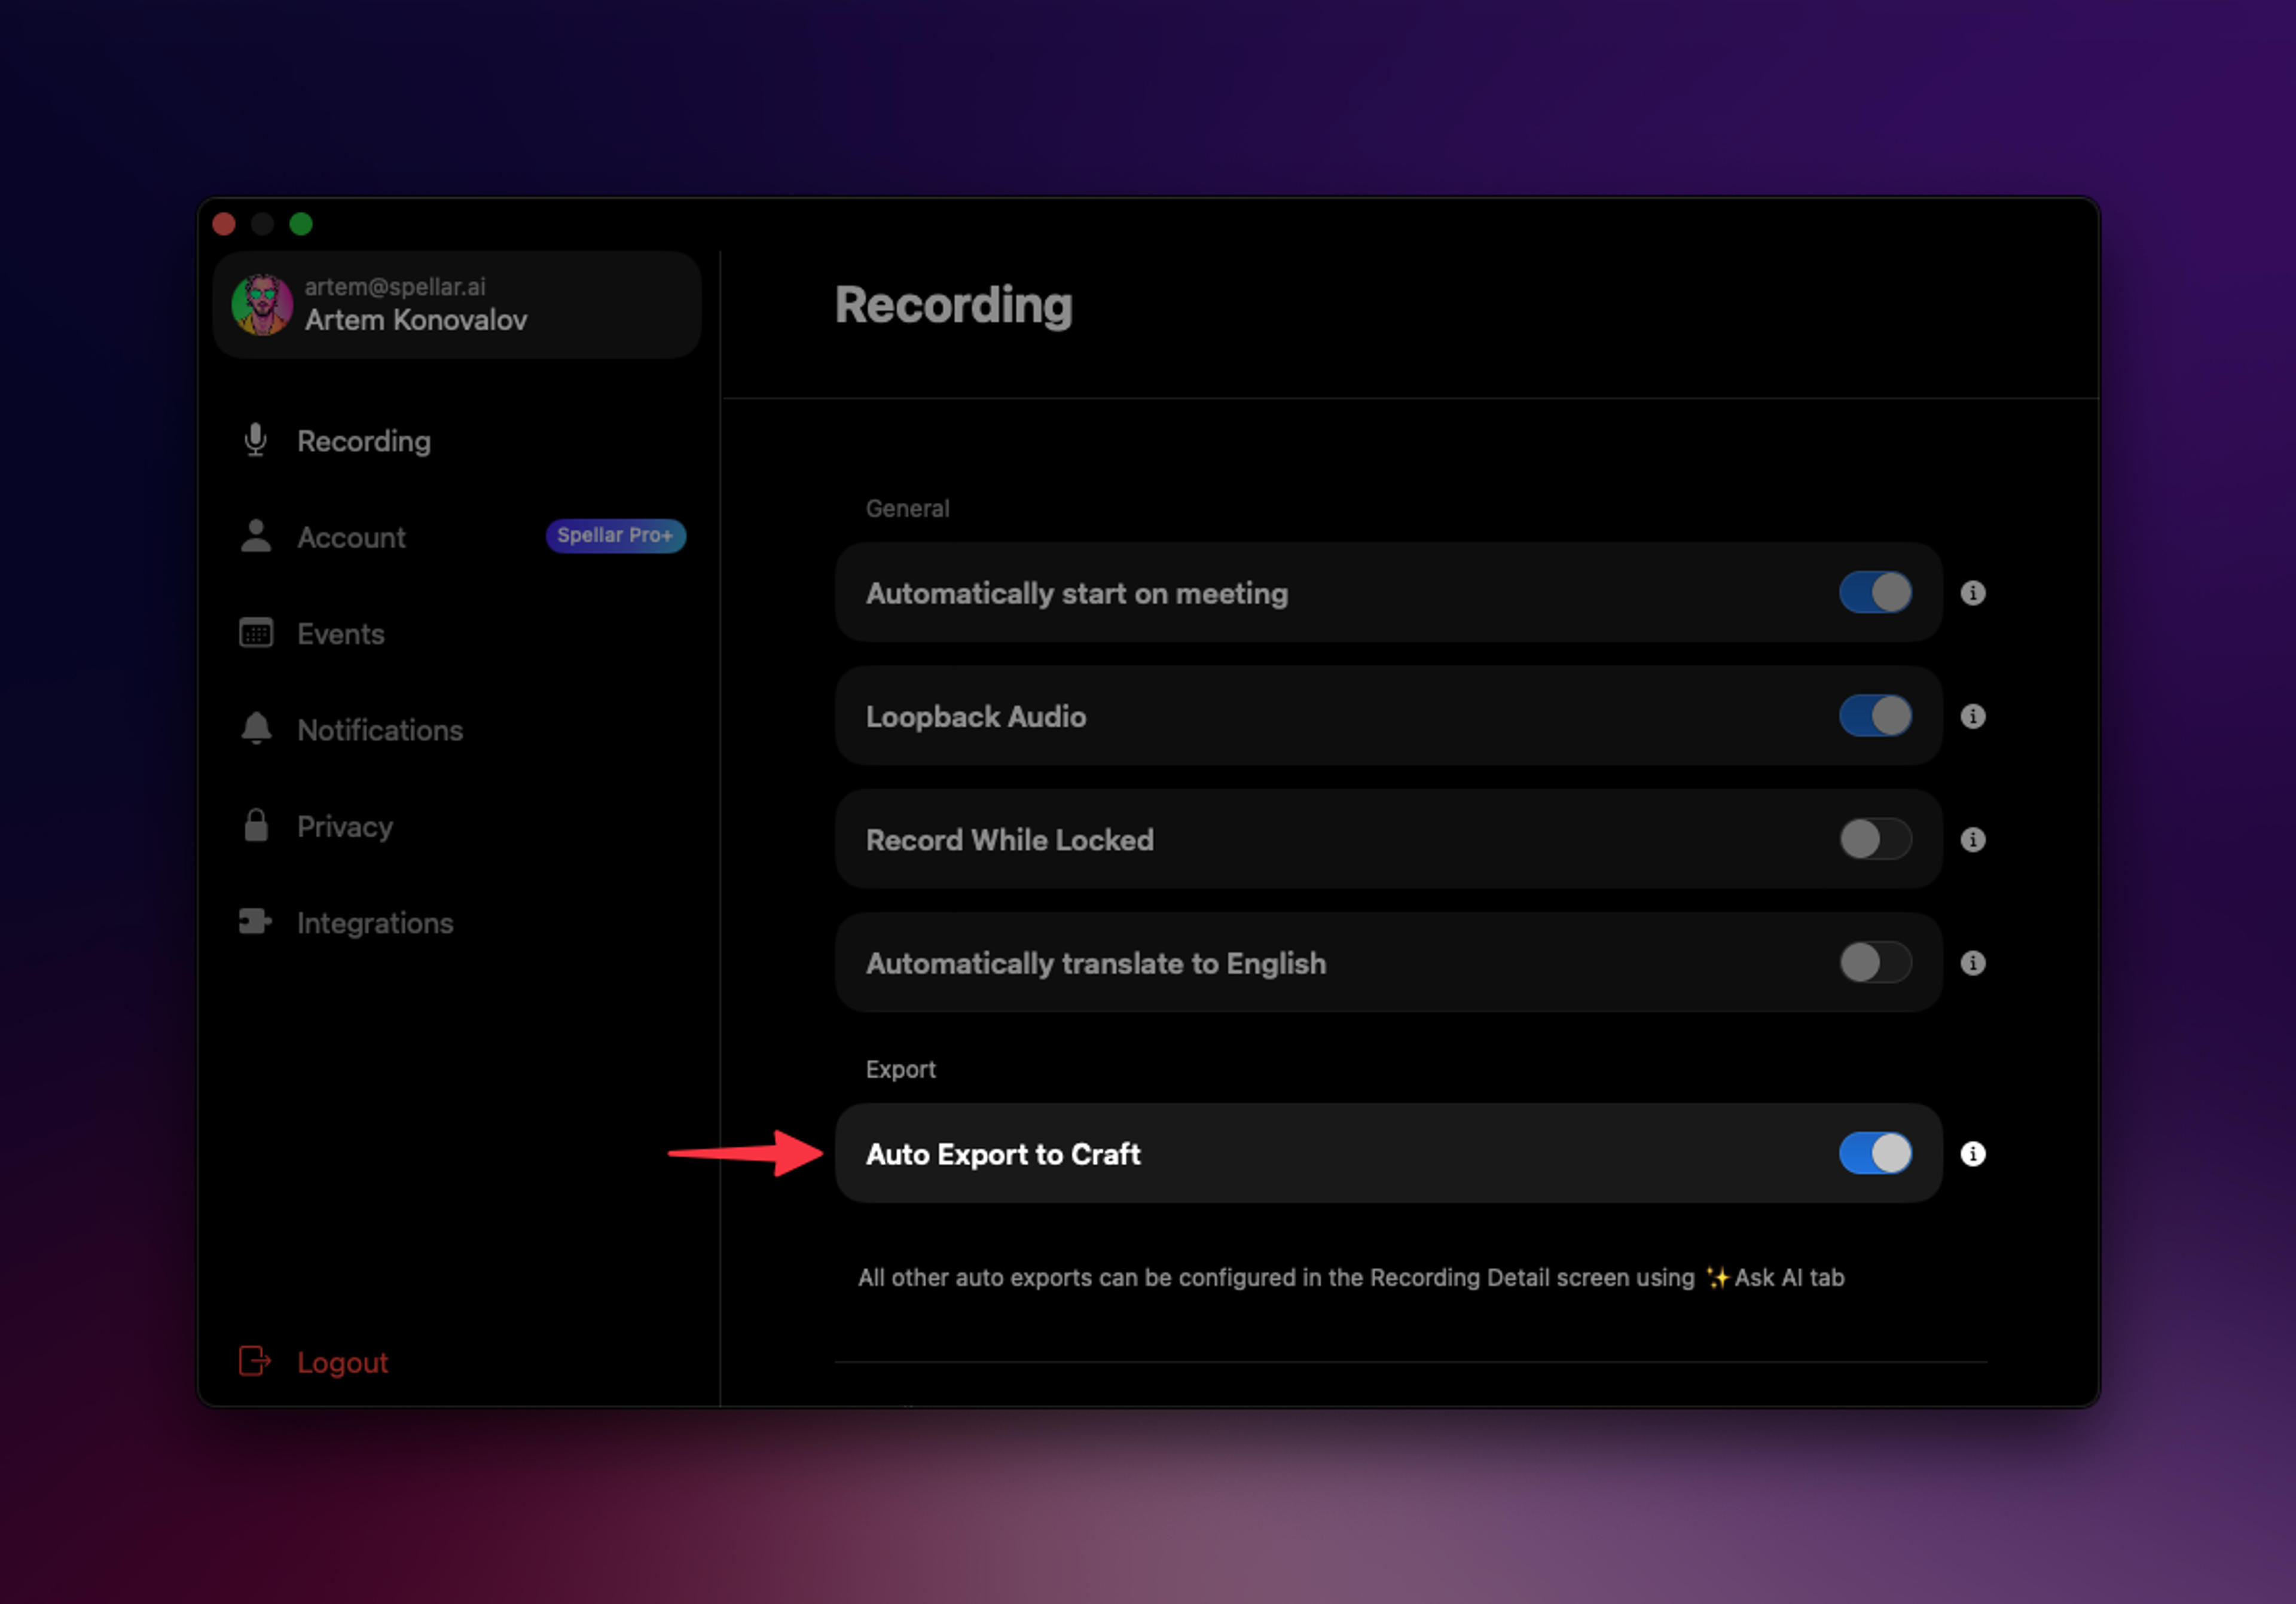Close the settings window with red button
The height and width of the screenshot is (1604, 2296).
click(224, 224)
